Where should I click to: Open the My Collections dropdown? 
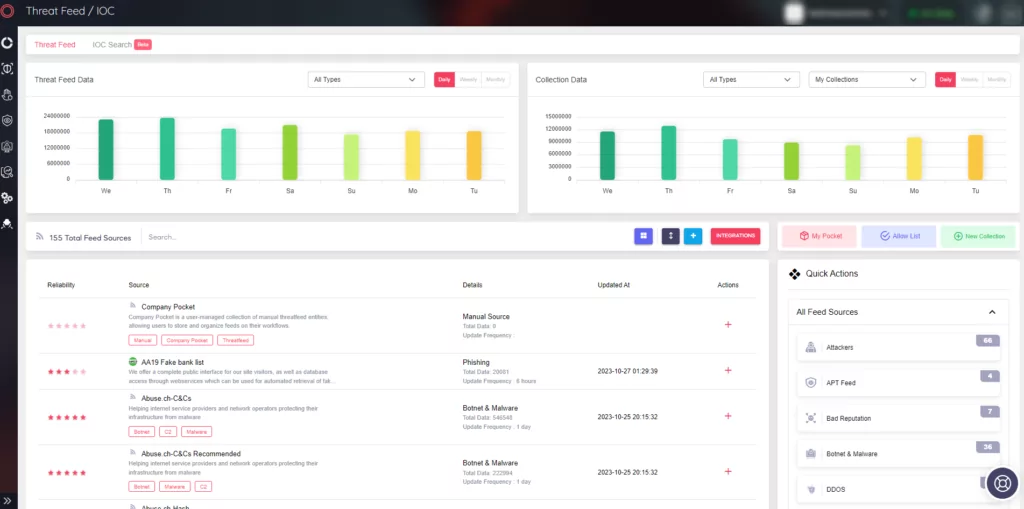pyautogui.click(x=867, y=80)
